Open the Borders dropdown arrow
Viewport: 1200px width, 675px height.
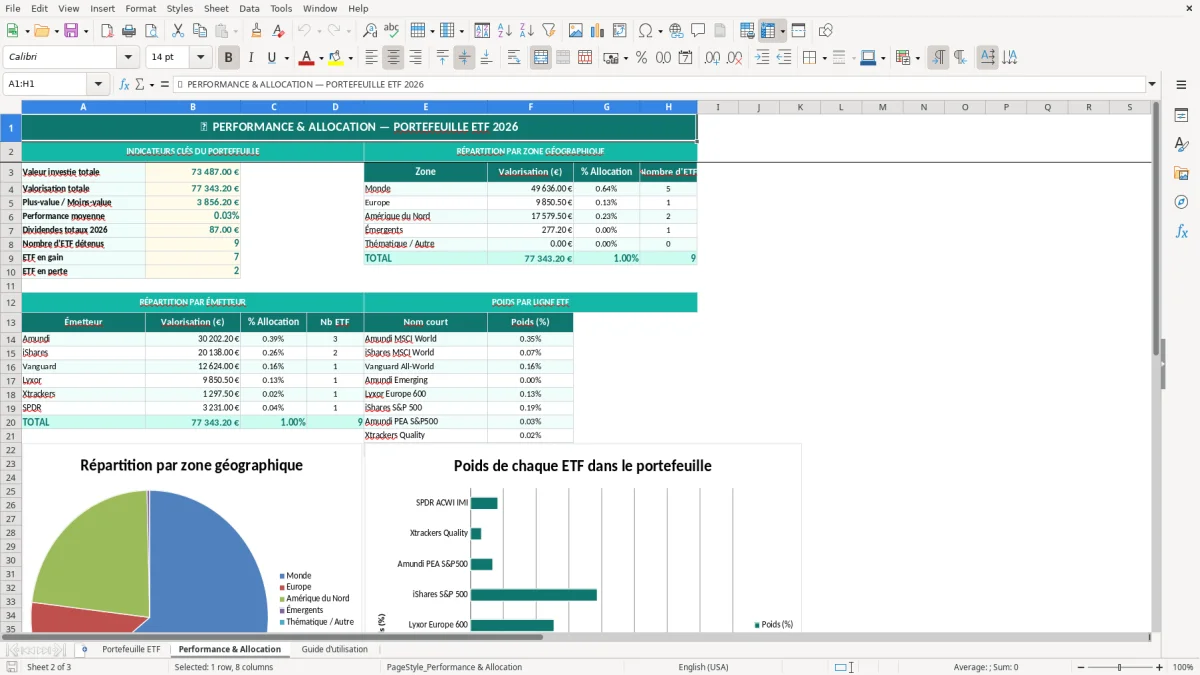coord(827,58)
